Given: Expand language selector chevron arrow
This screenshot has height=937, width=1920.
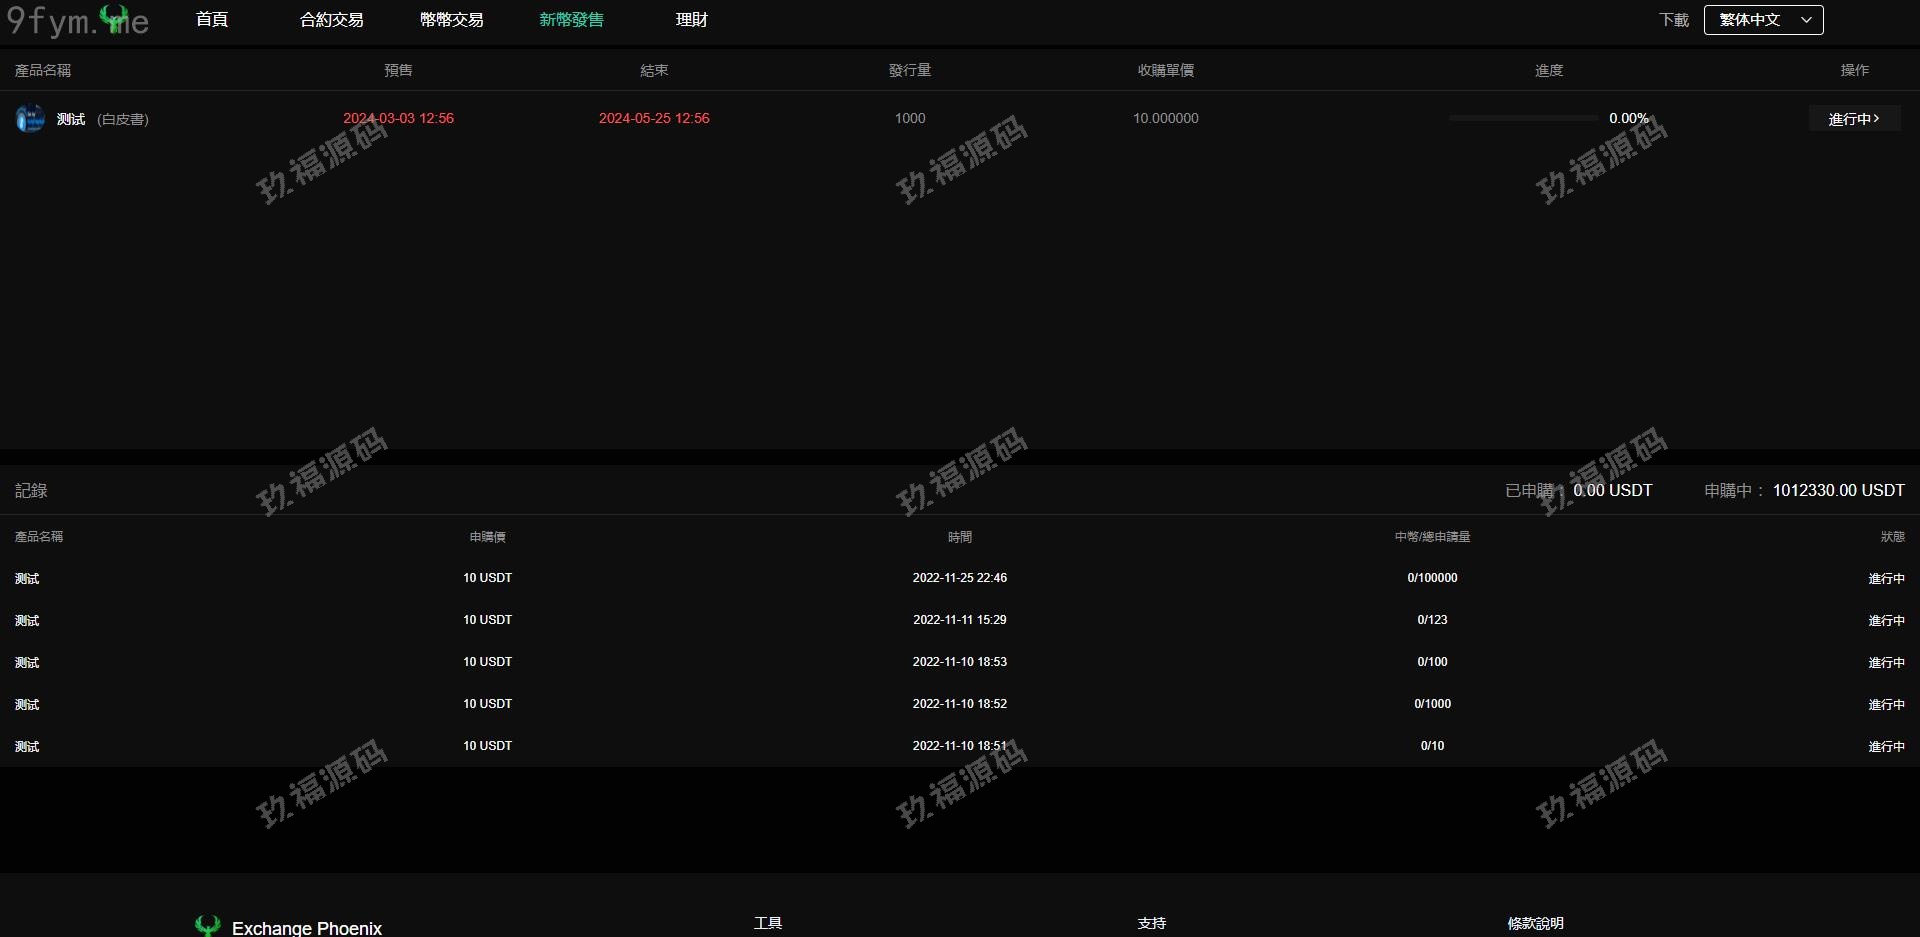Looking at the screenshot, I should [1806, 20].
